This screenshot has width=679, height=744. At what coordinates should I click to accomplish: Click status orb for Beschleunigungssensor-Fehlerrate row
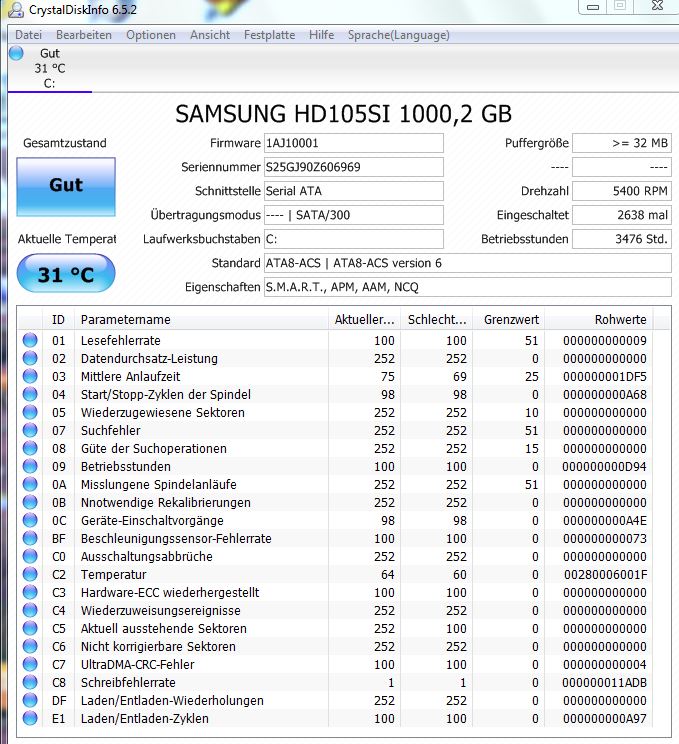point(30,539)
